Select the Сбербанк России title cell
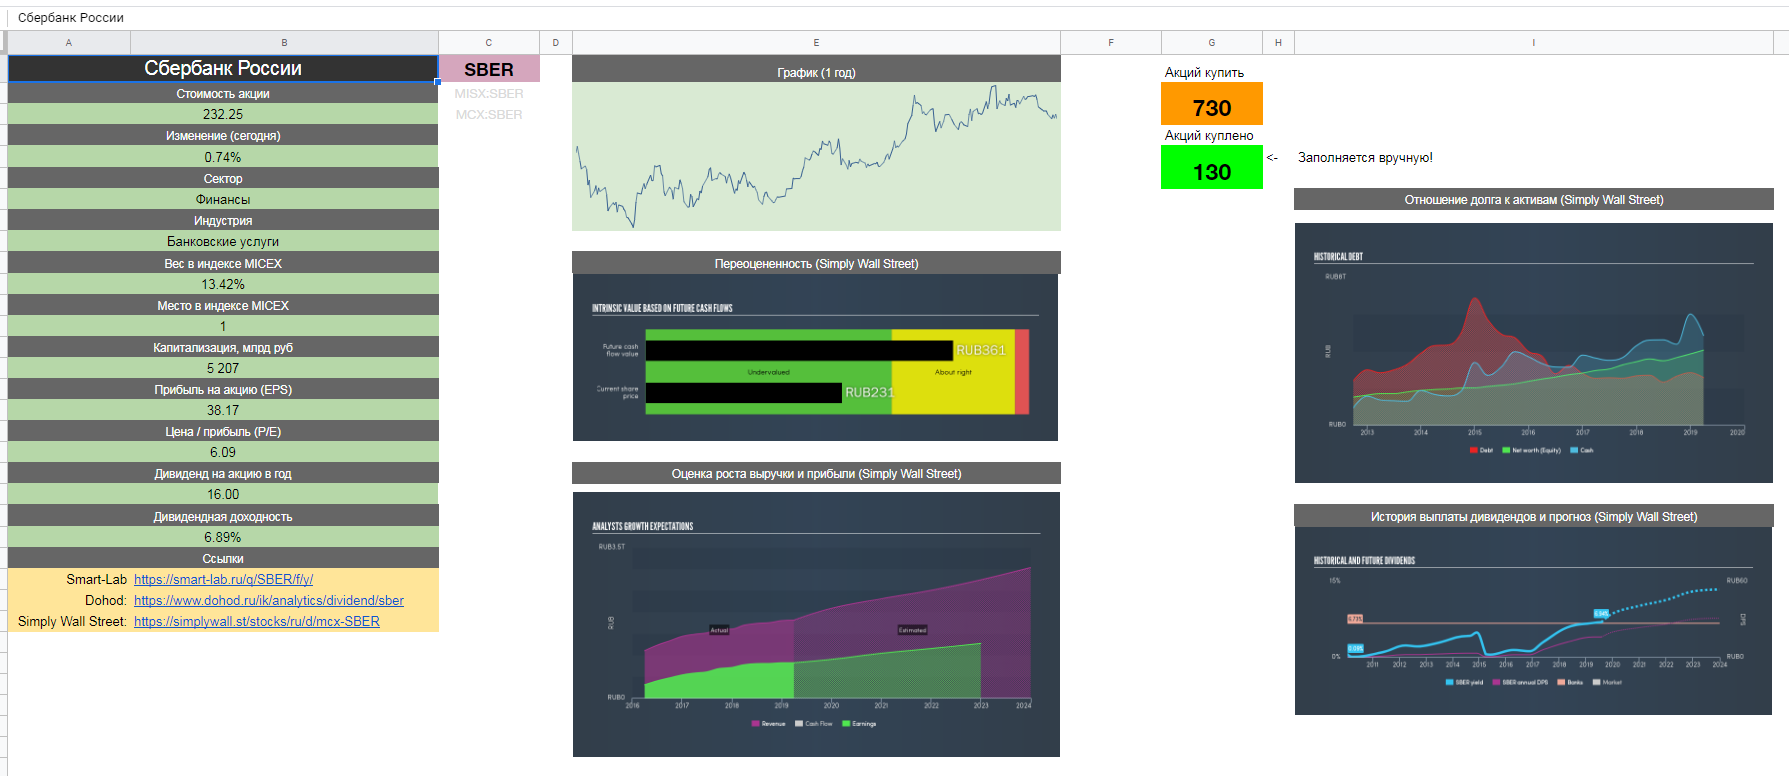1789x776 pixels. click(x=223, y=68)
